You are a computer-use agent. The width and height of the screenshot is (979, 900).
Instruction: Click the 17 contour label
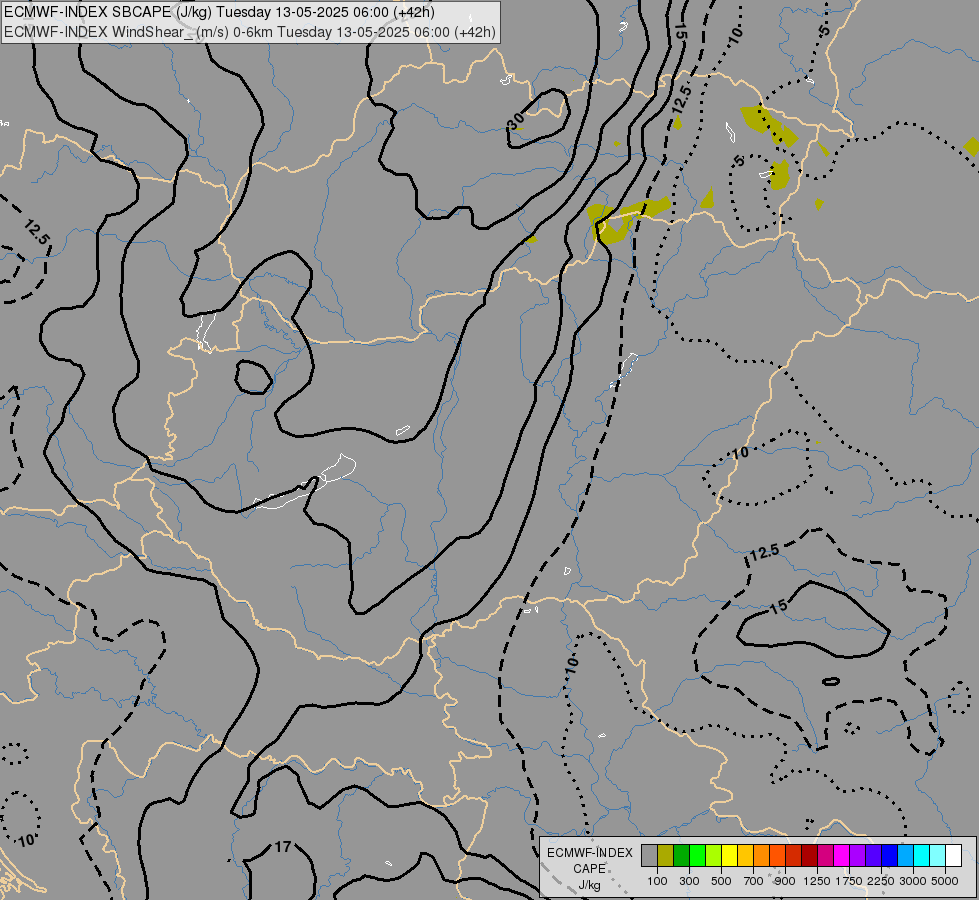283,847
